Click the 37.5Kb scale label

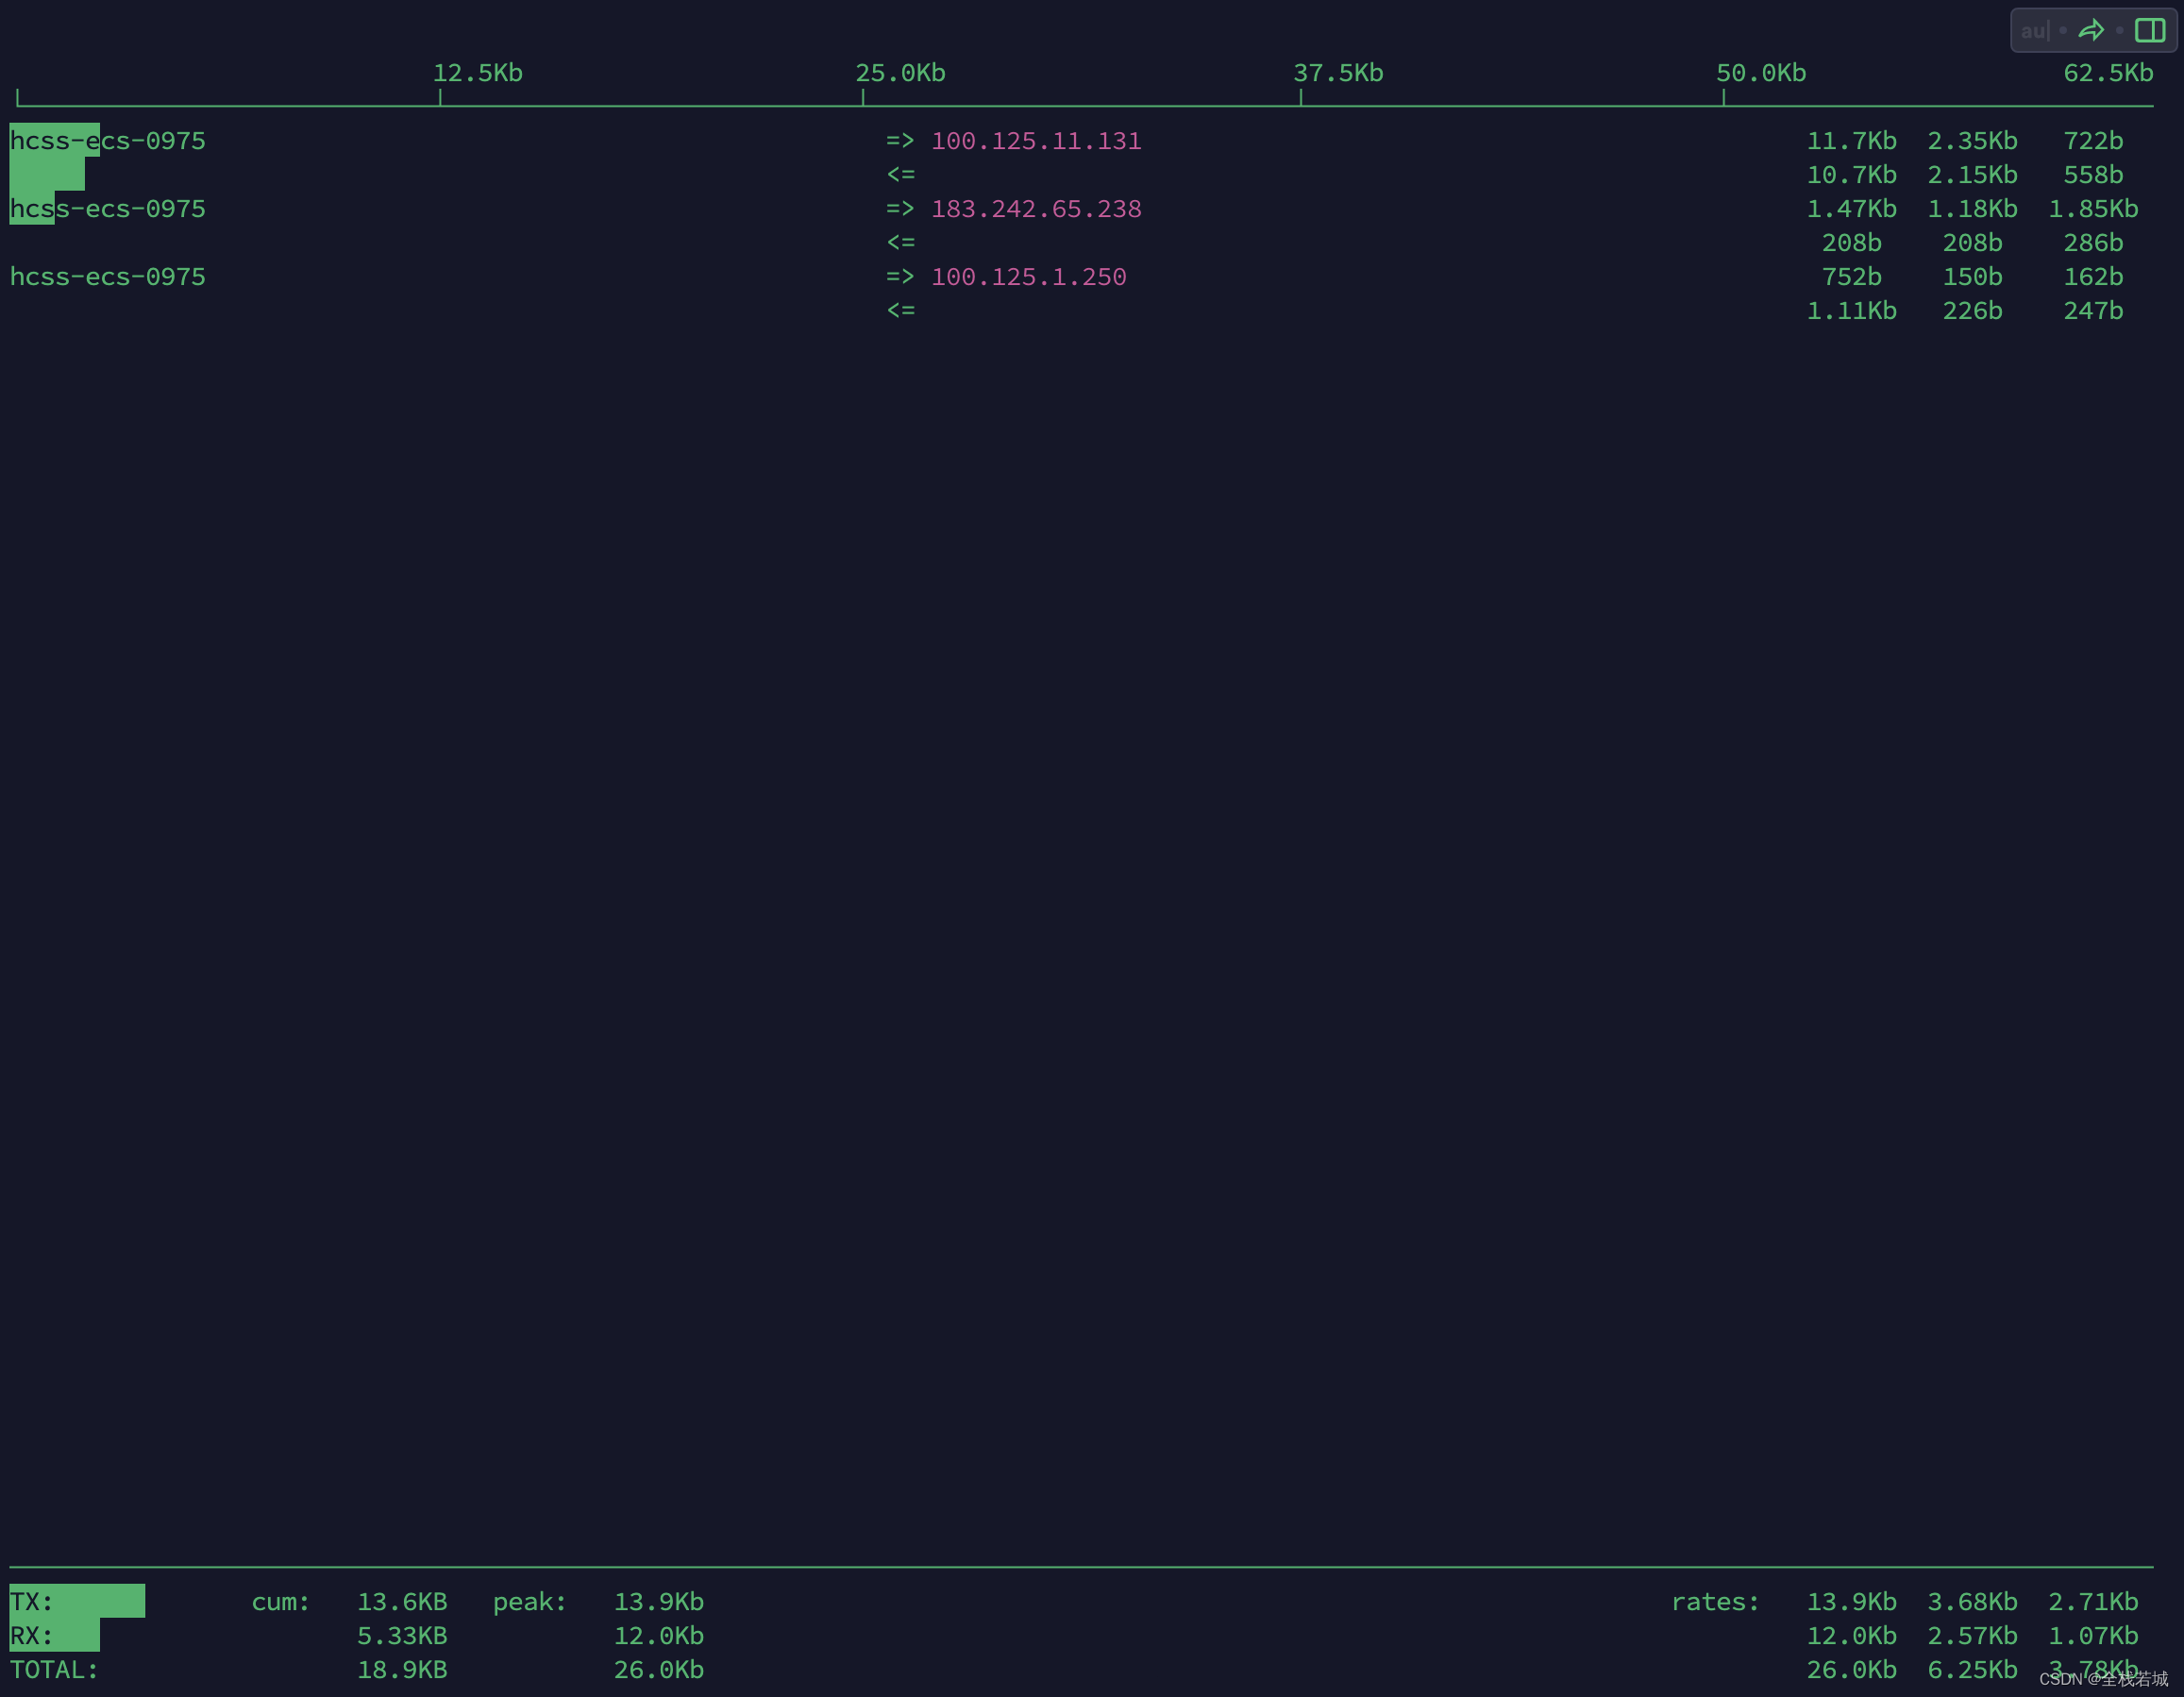tap(1339, 73)
